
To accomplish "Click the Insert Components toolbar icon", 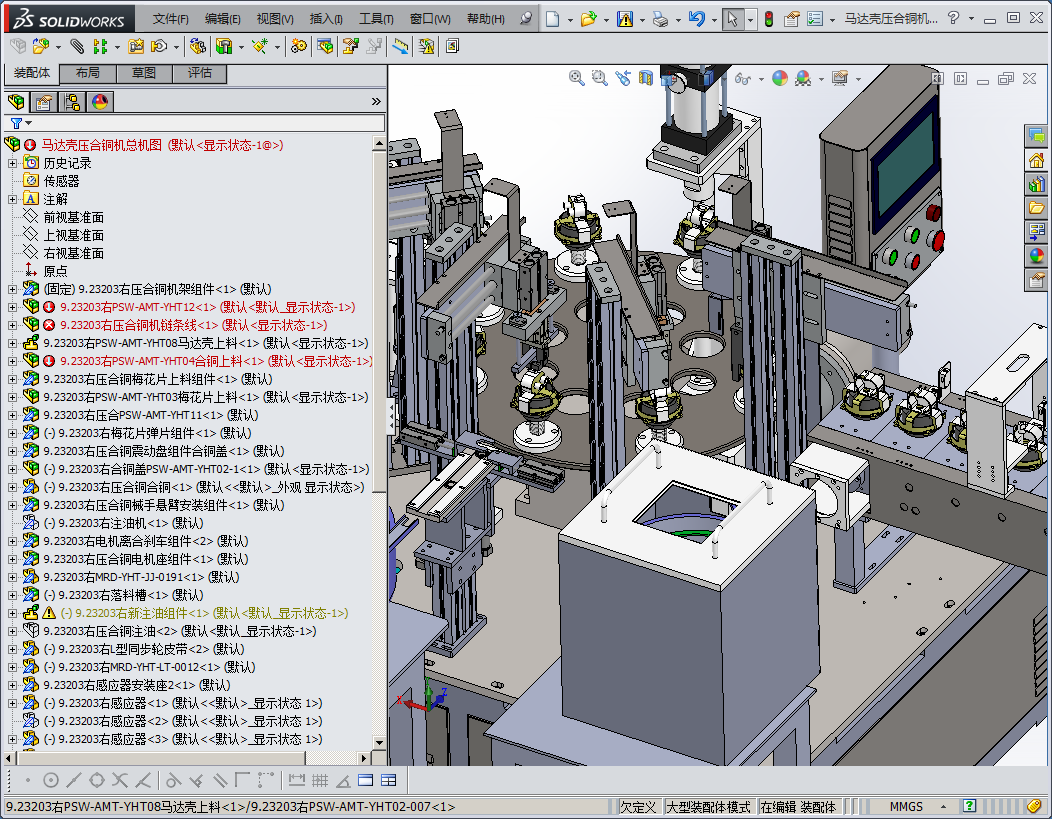I will (x=40, y=46).
